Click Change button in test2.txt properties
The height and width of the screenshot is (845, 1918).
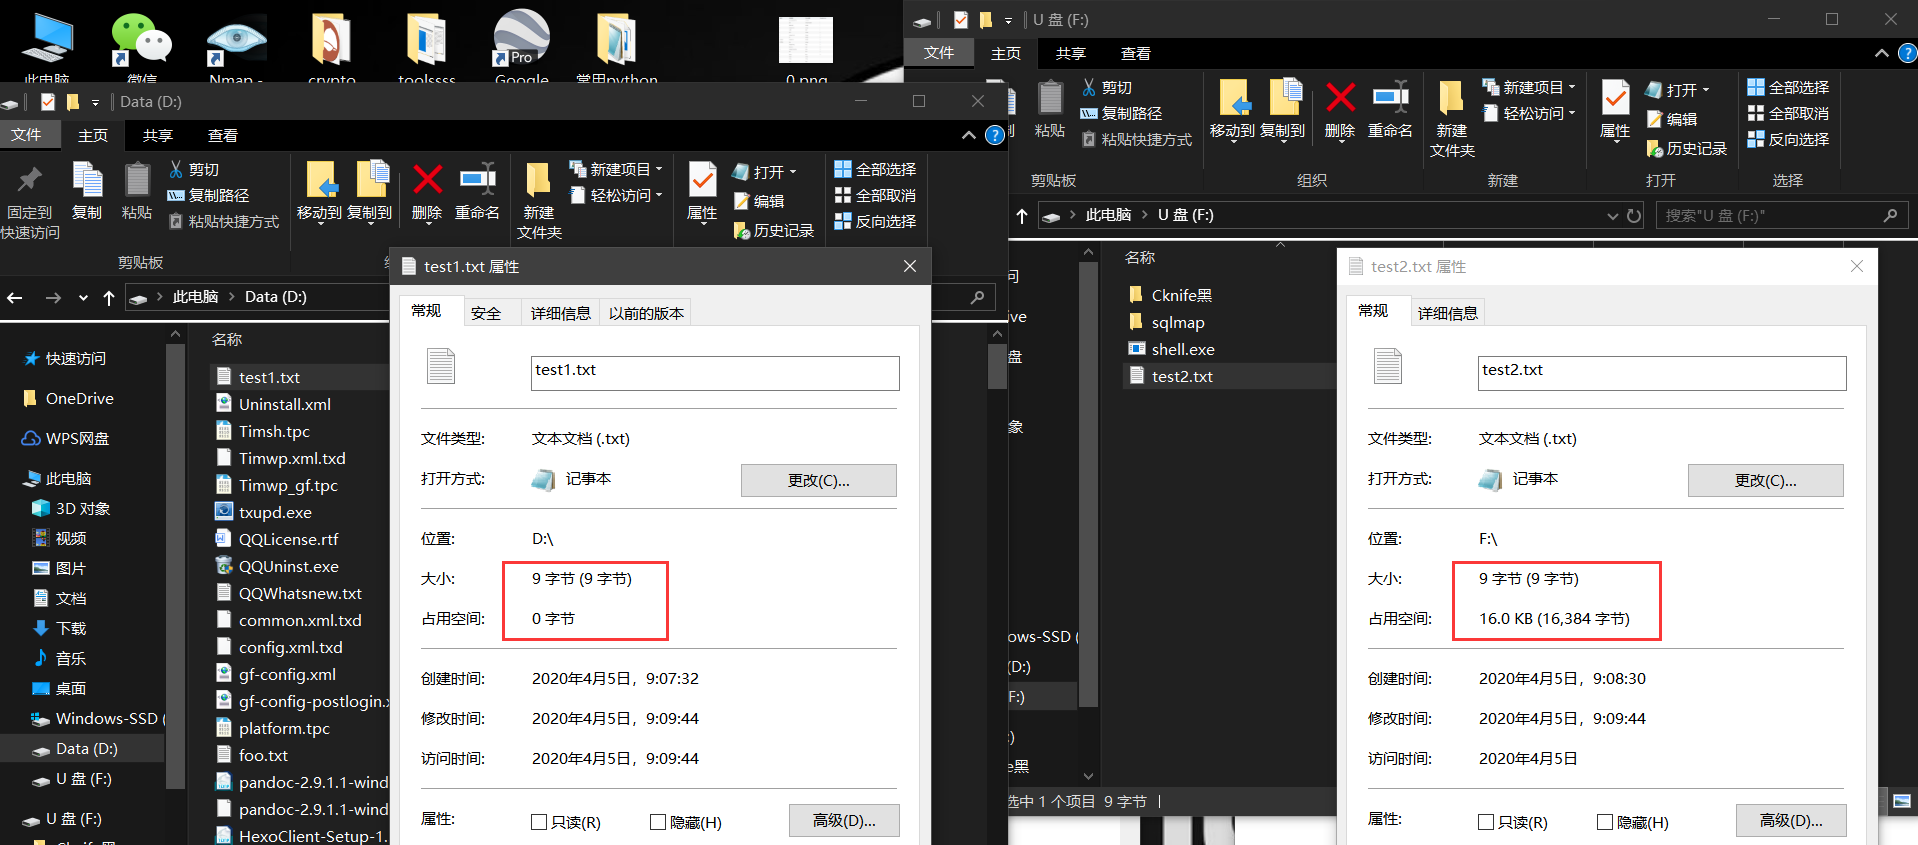[1765, 480]
